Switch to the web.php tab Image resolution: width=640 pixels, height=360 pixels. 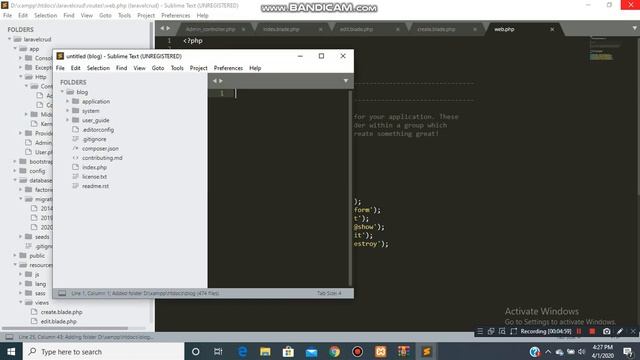tap(504, 29)
